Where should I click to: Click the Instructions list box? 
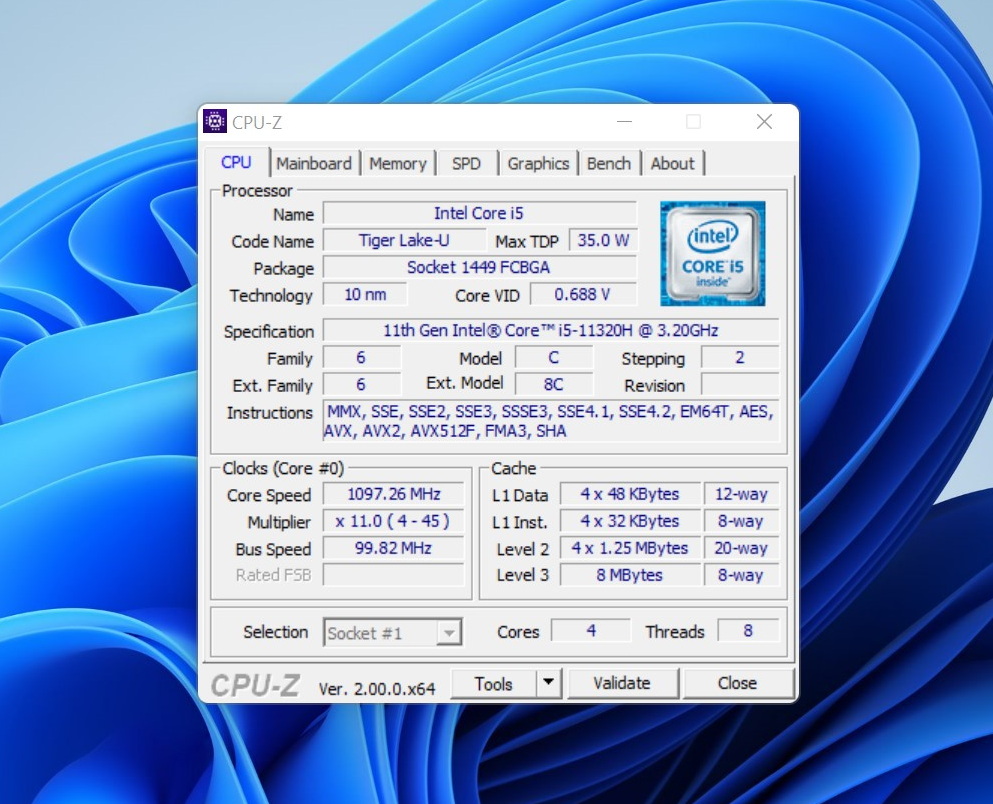click(551, 421)
